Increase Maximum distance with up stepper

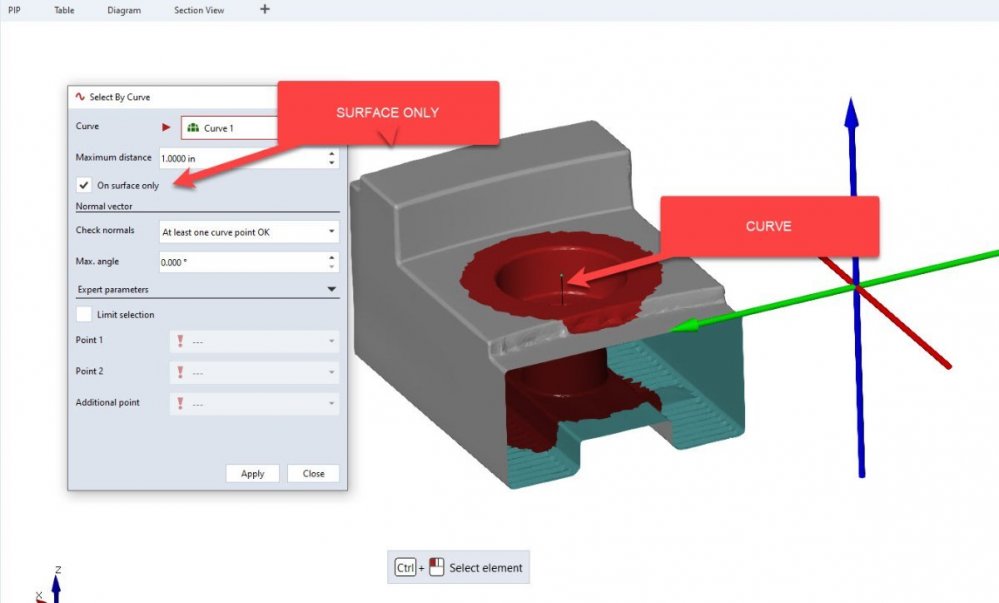pyautogui.click(x=331, y=154)
